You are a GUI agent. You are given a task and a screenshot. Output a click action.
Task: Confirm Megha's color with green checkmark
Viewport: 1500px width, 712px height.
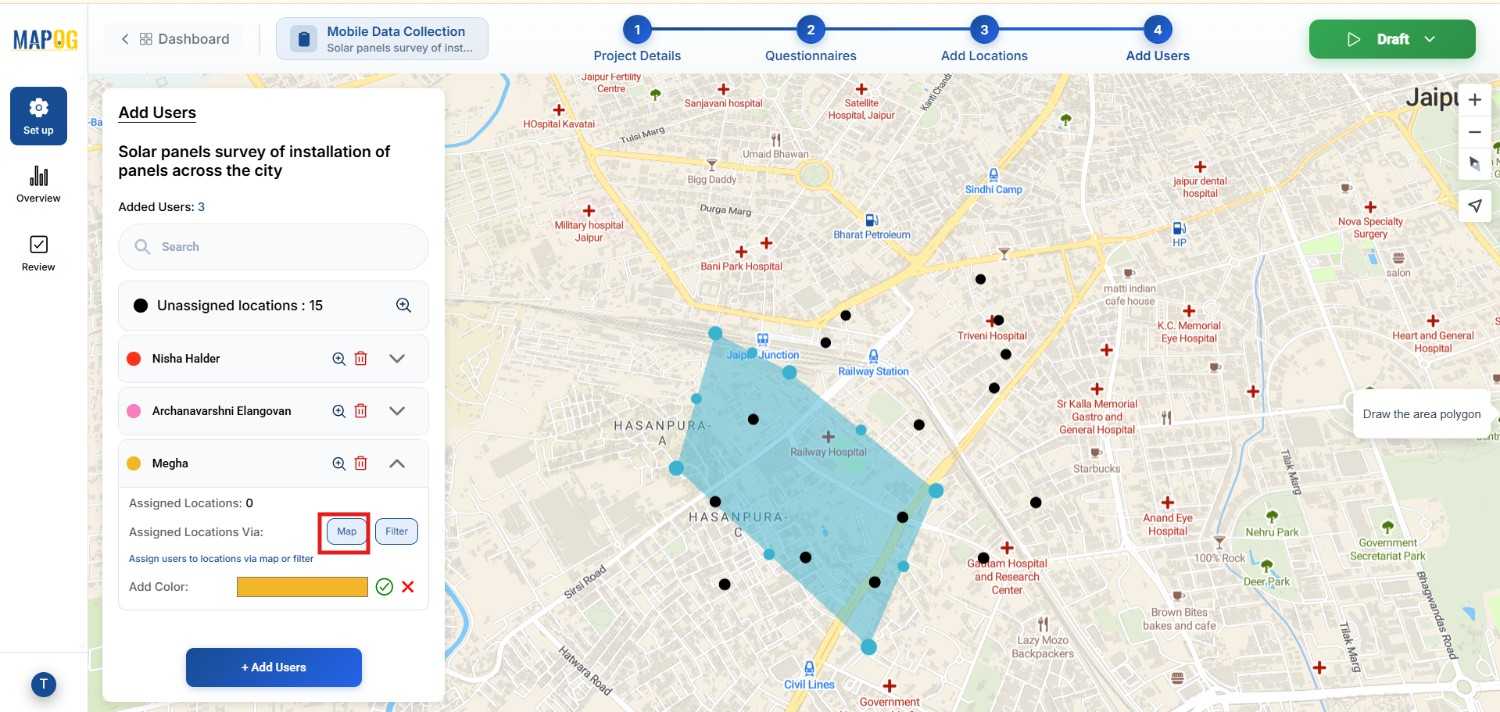click(384, 587)
